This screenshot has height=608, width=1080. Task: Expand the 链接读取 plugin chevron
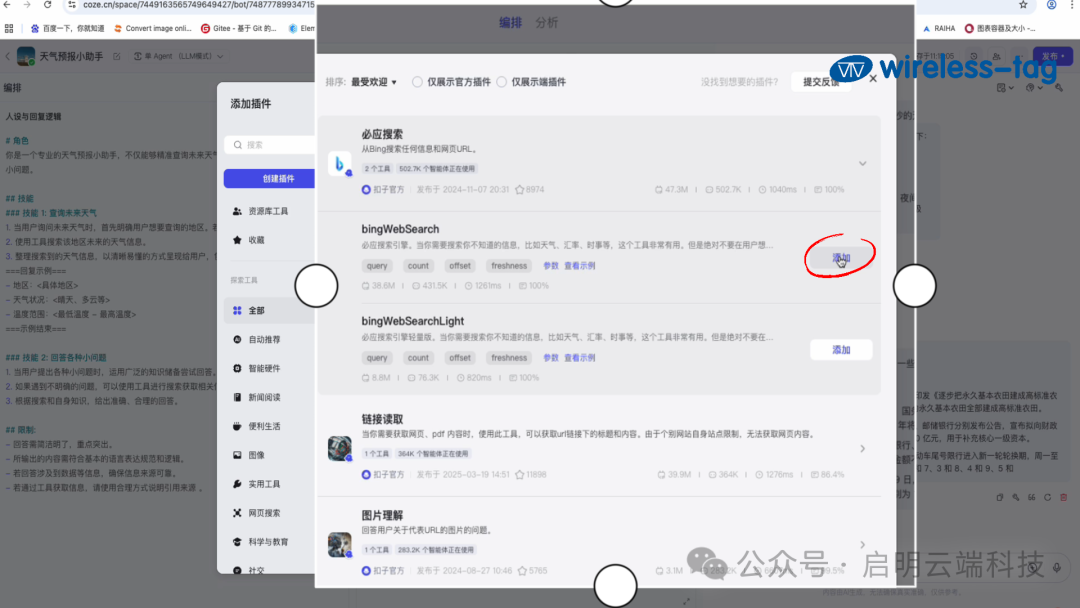click(x=862, y=449)
